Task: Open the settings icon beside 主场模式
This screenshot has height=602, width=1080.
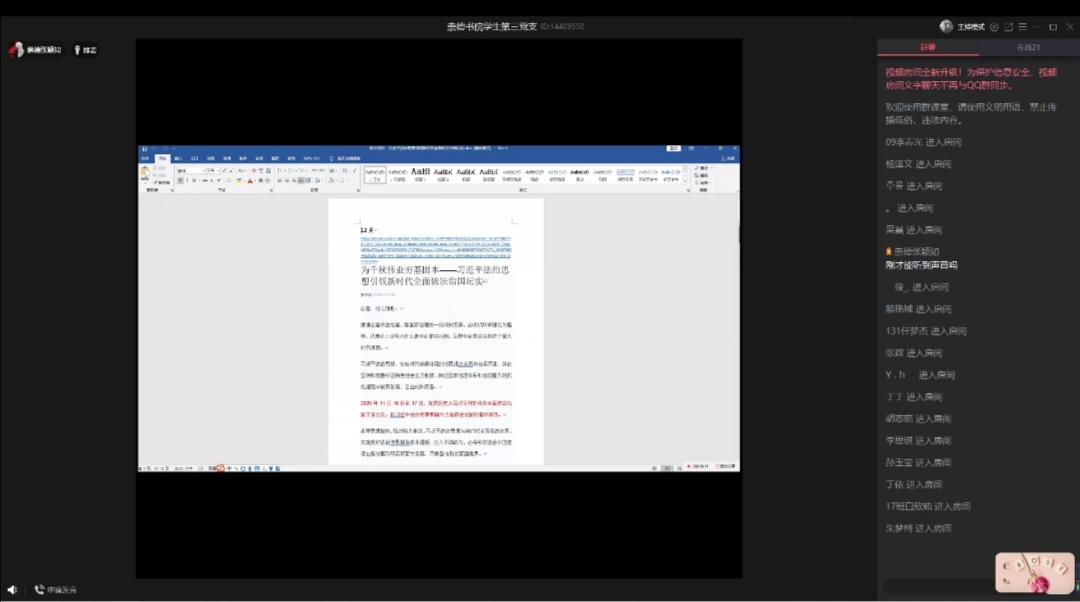Action: [x=993, y=27]
